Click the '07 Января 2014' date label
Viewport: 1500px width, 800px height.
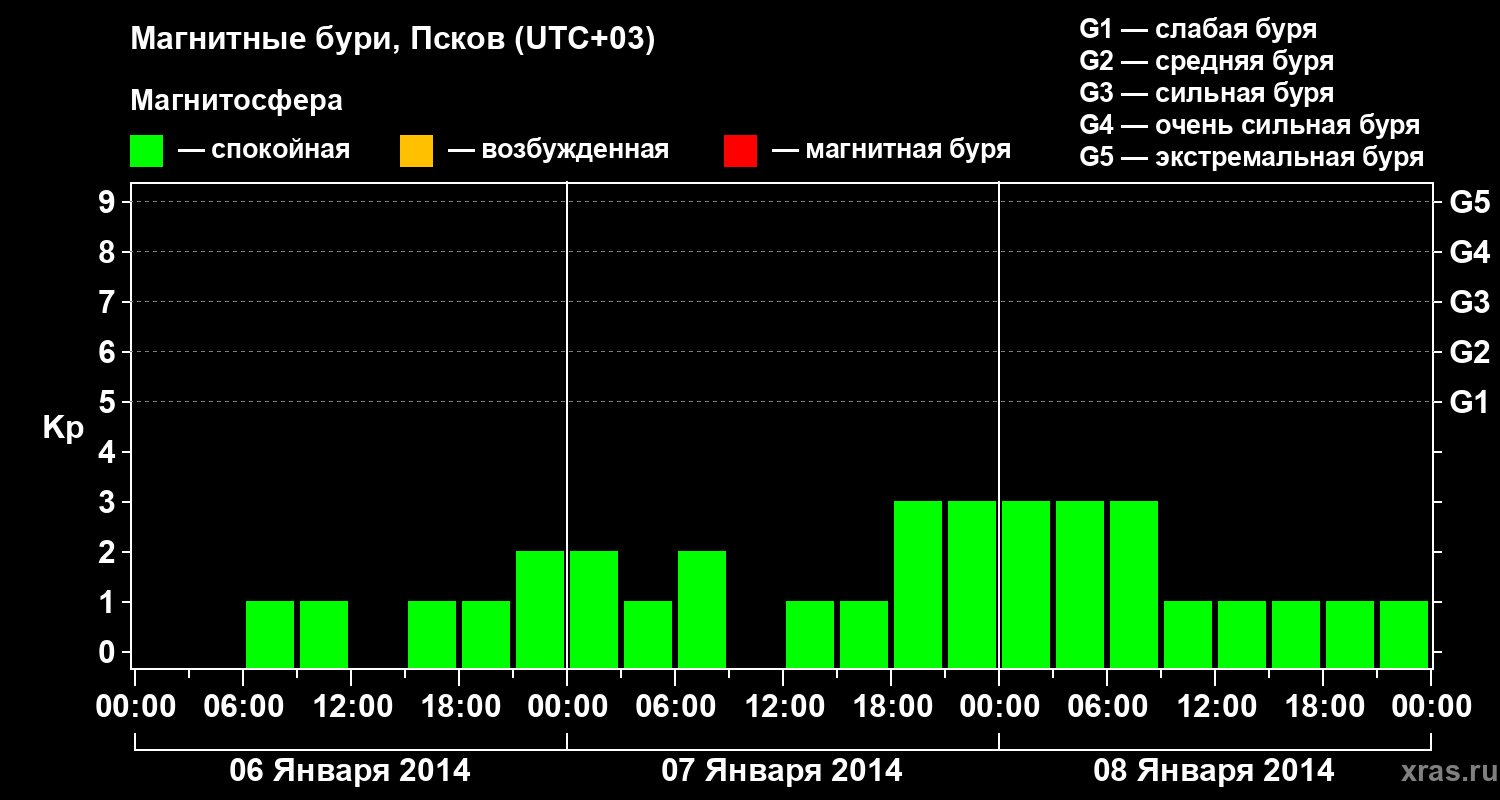coord(782,771)
